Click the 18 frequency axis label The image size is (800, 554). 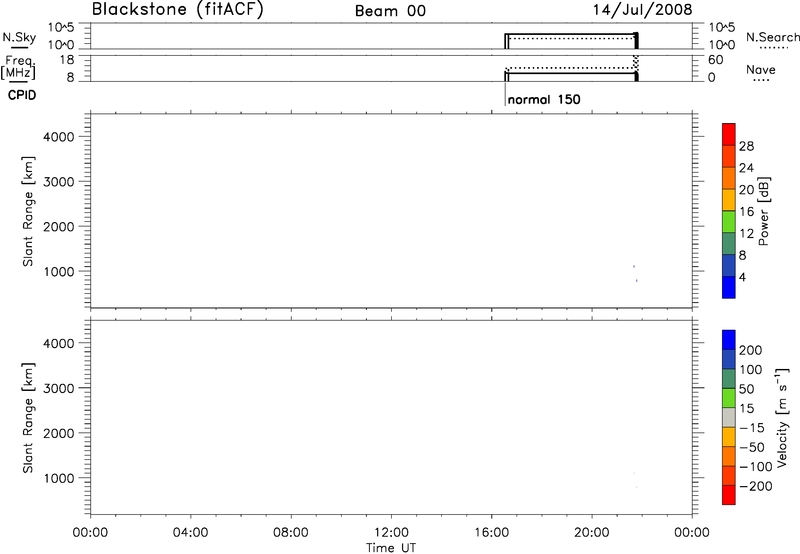67,60
